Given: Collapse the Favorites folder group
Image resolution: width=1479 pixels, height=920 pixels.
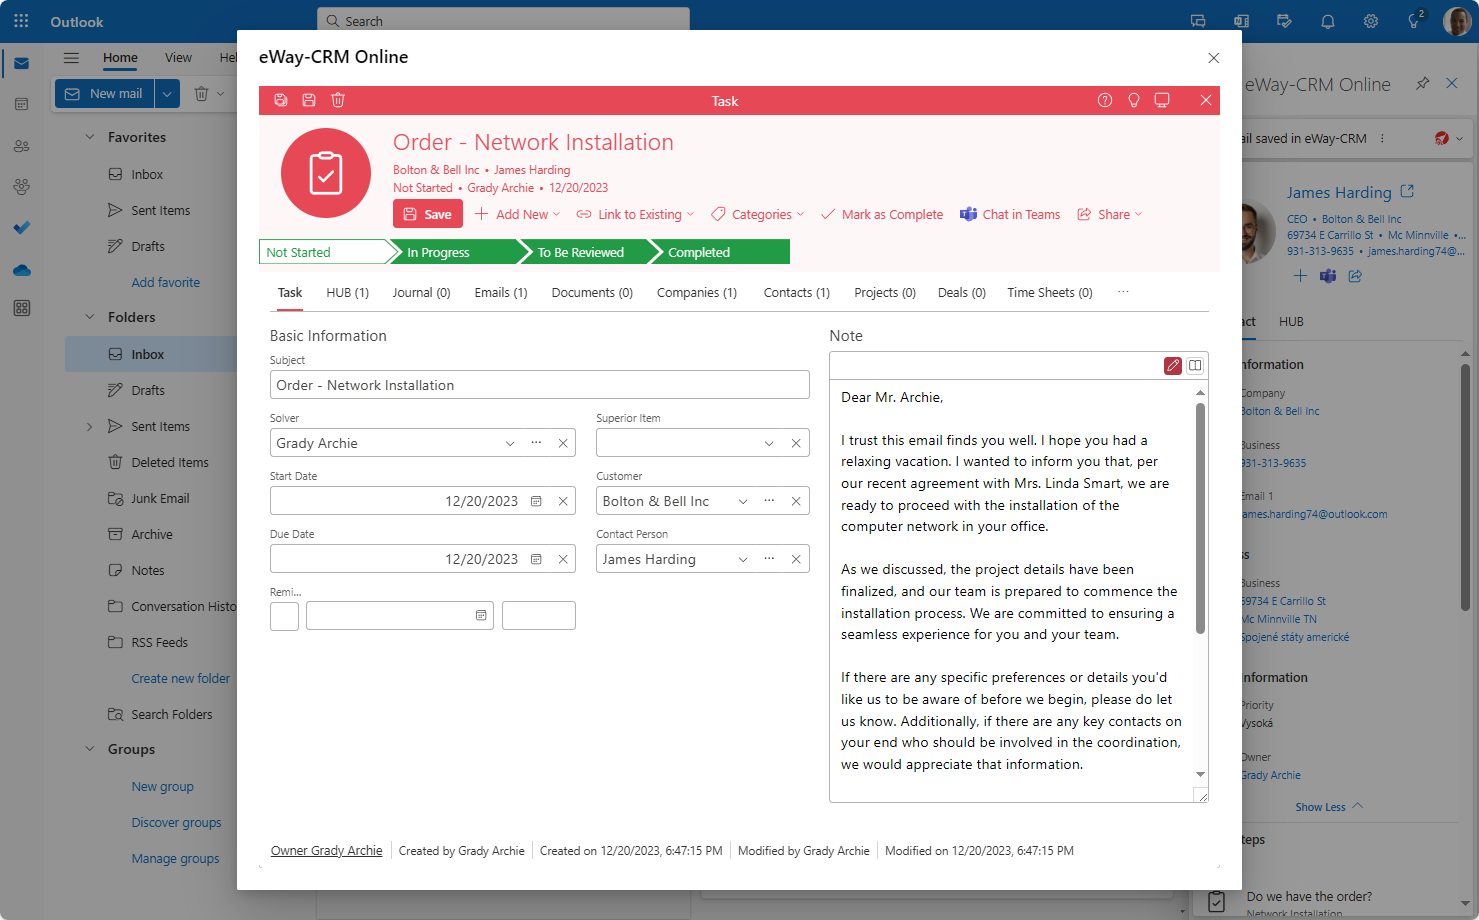Looking at the screenshot, I should pyautogui.click(x=90, y=137).
